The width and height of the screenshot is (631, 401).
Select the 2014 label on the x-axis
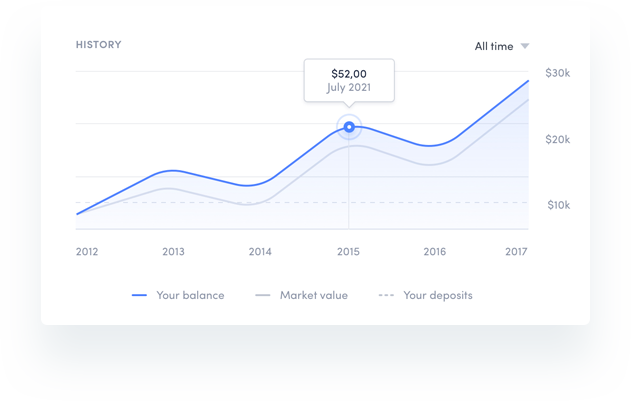pyautogui.click(x=260, y=252)
